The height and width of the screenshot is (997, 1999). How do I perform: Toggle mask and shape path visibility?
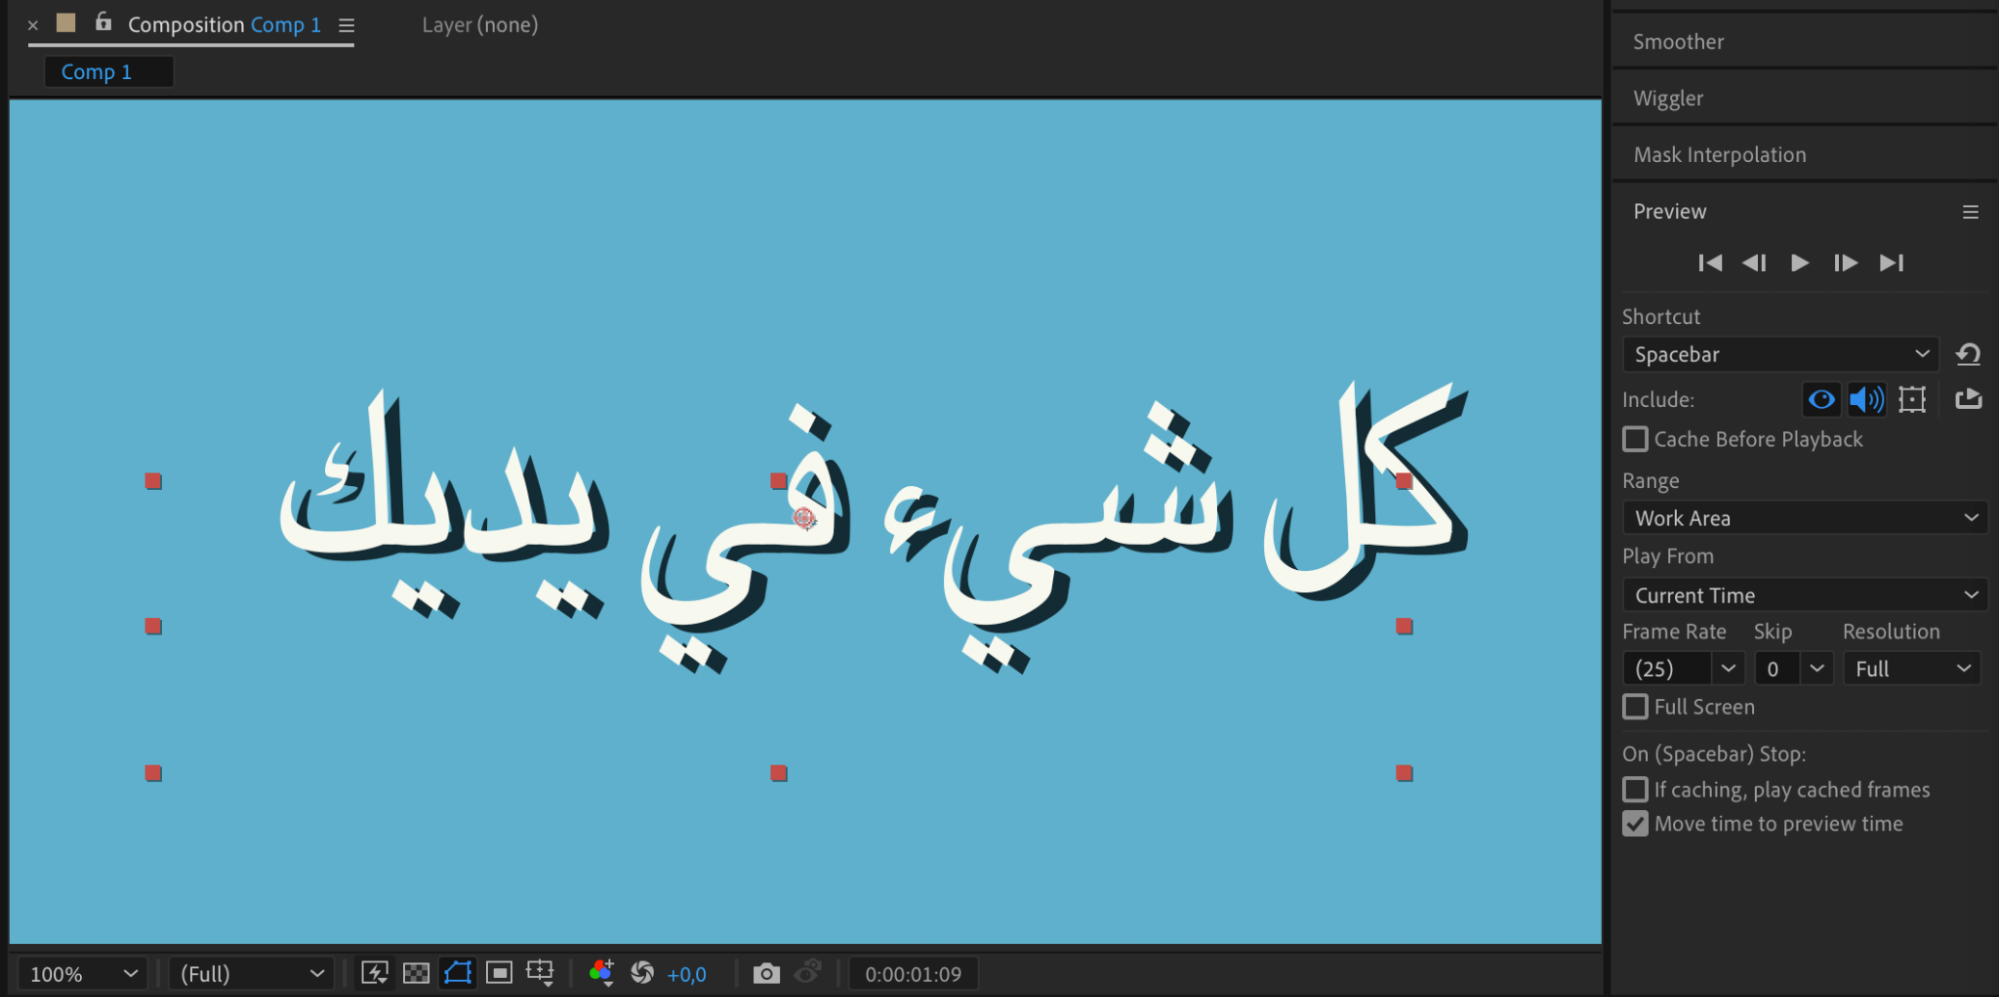click(x=458, y=973)
